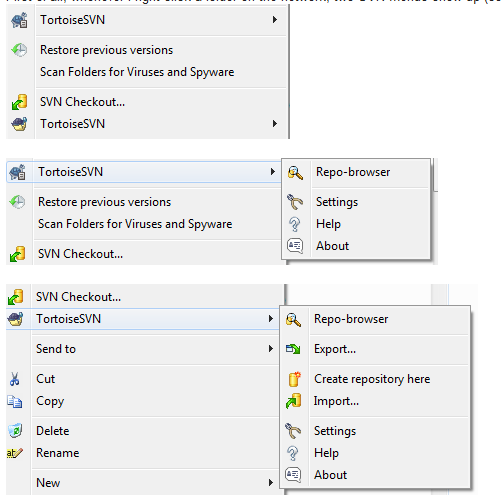Image resolution: width=502 pixels, height=499 pixels.
Task: Click the About icon in the submenu containing Import...
Action: (293, 475)
